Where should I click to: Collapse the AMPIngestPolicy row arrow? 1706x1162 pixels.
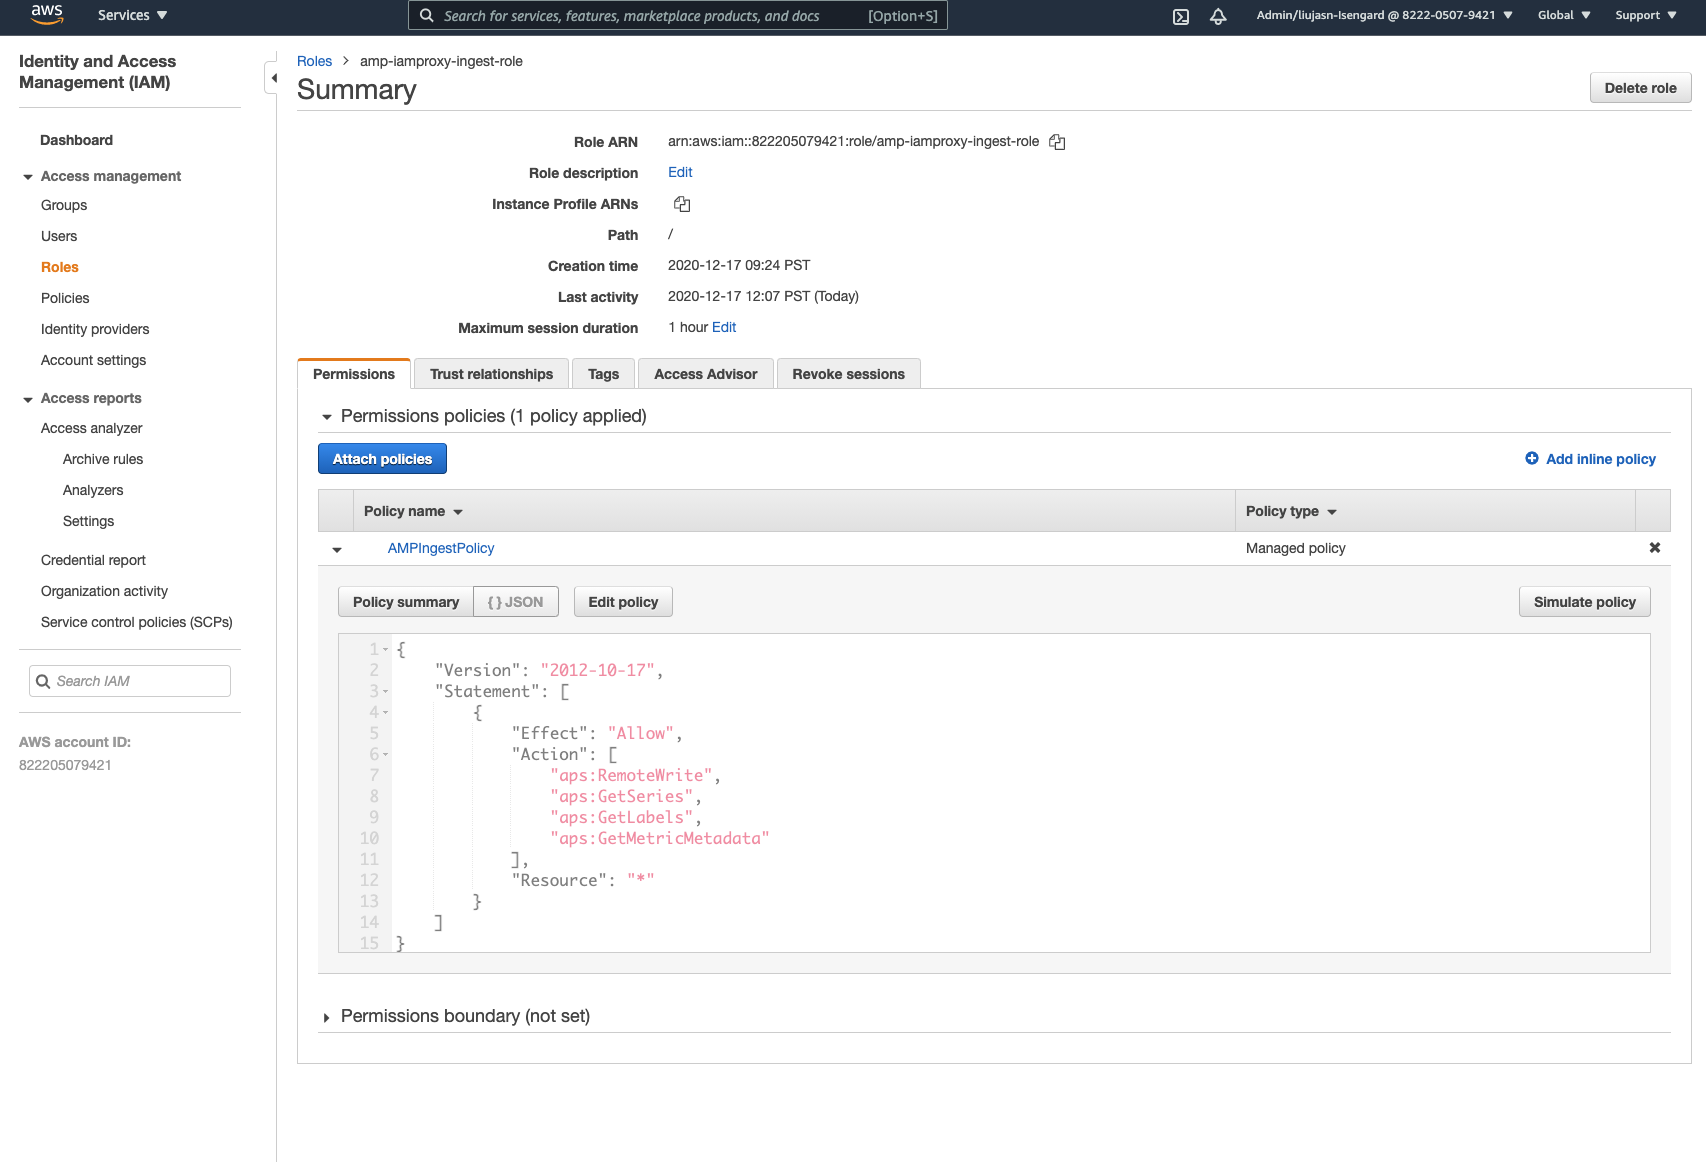click(x=337, y=549)
